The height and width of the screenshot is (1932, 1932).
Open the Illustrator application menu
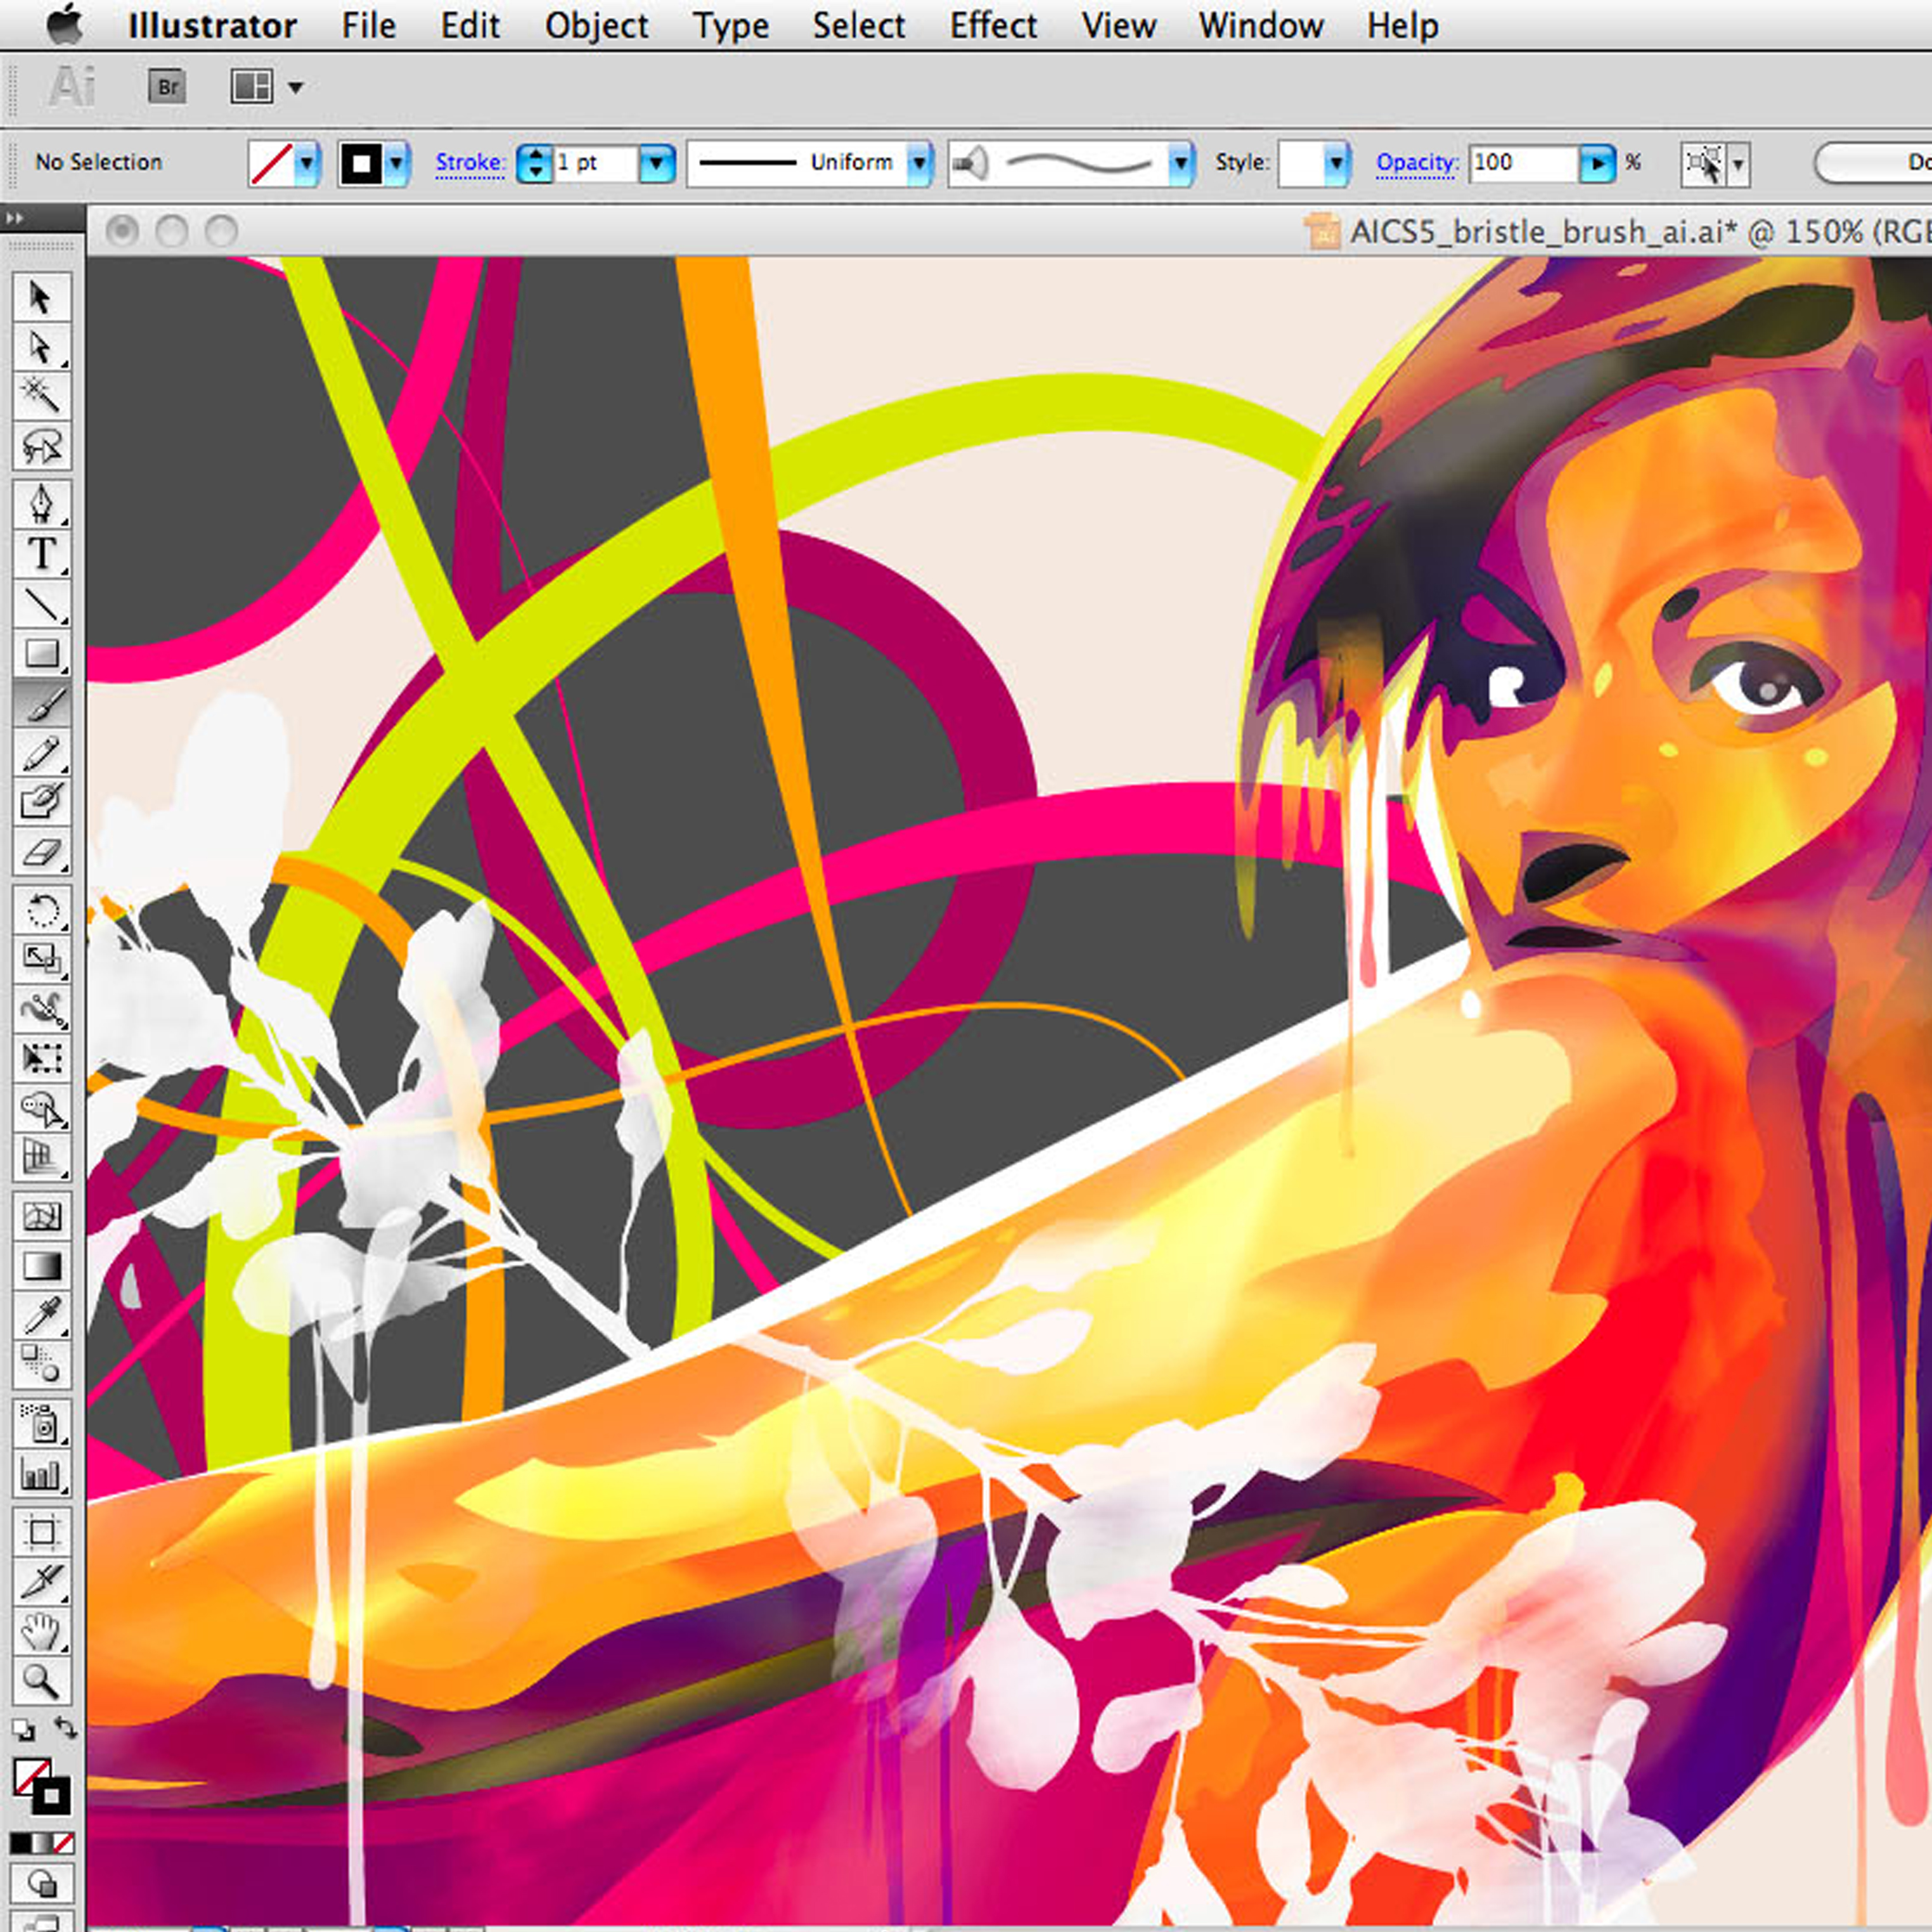tap(212, 26)
